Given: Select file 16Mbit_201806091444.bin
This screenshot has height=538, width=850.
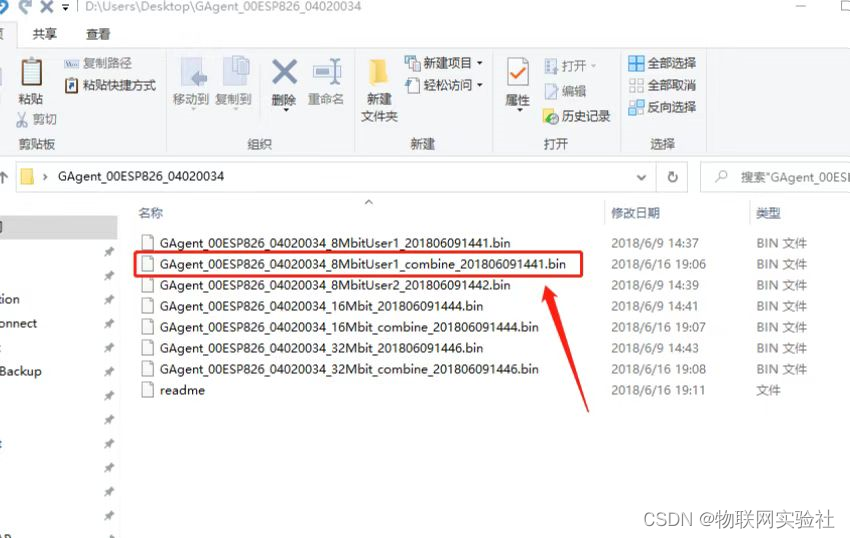Looking at the screenshot, I should [x=321, y=306].
